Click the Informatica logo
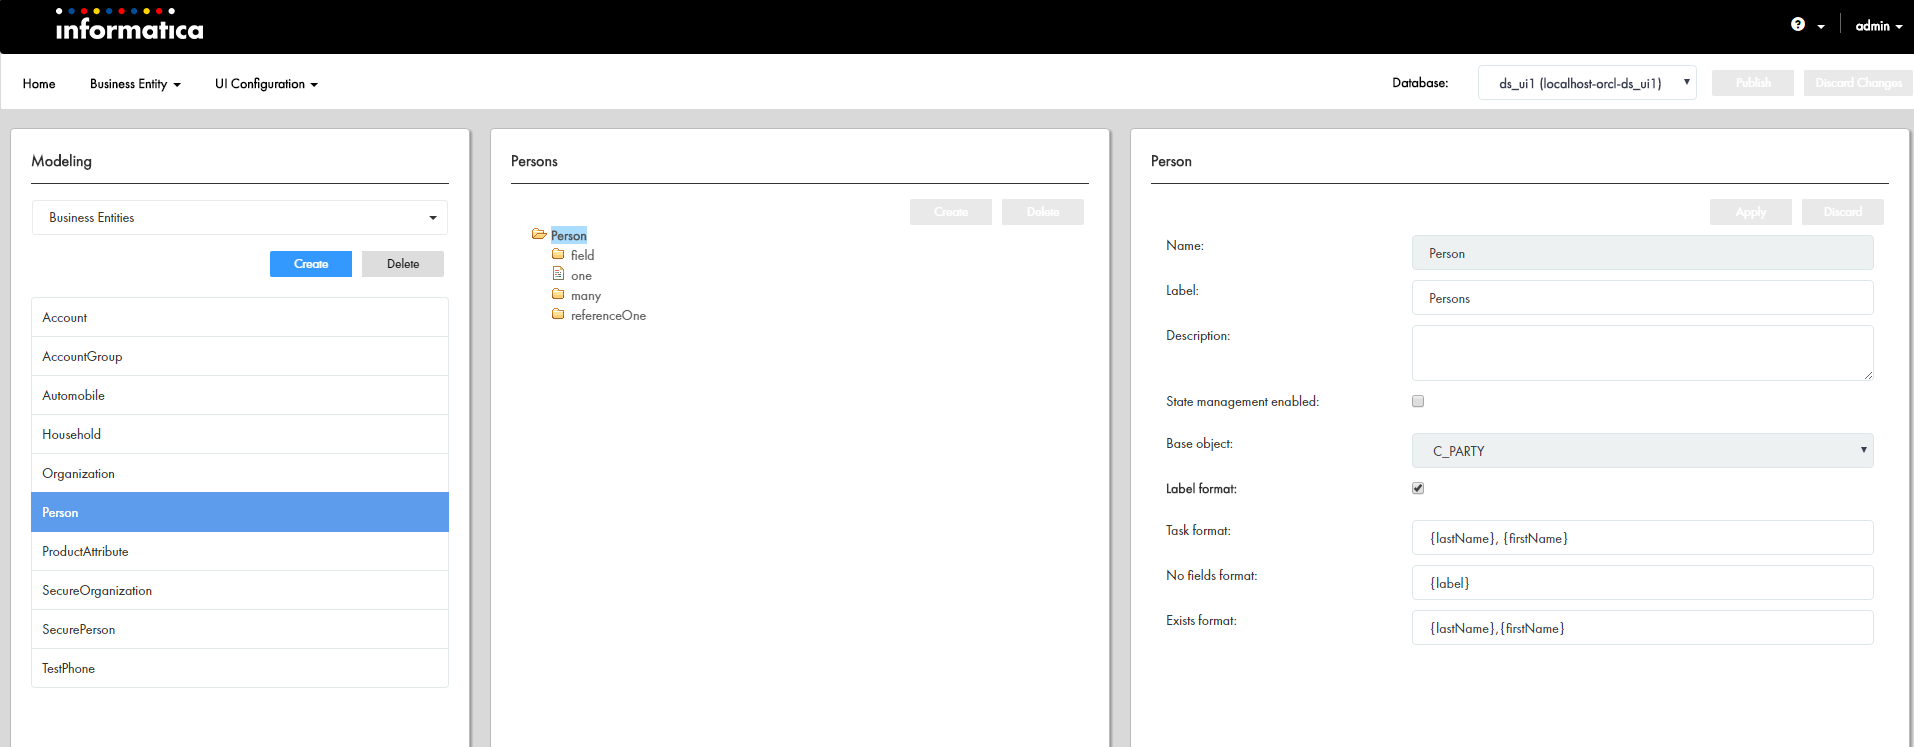This screenshot has height=747, width=1914. (129, 26)
